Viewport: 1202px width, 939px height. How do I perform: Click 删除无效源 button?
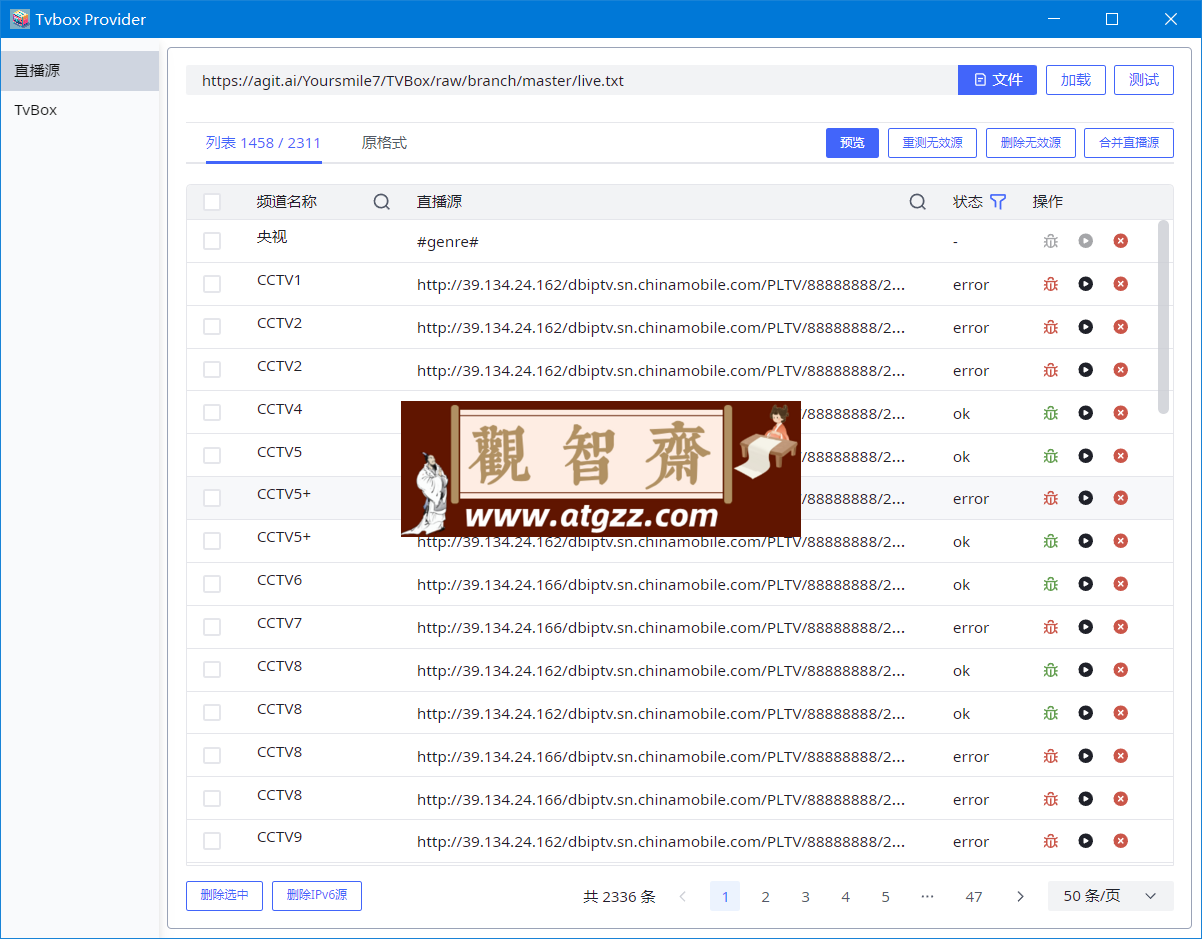click(x=1030, y=143)
